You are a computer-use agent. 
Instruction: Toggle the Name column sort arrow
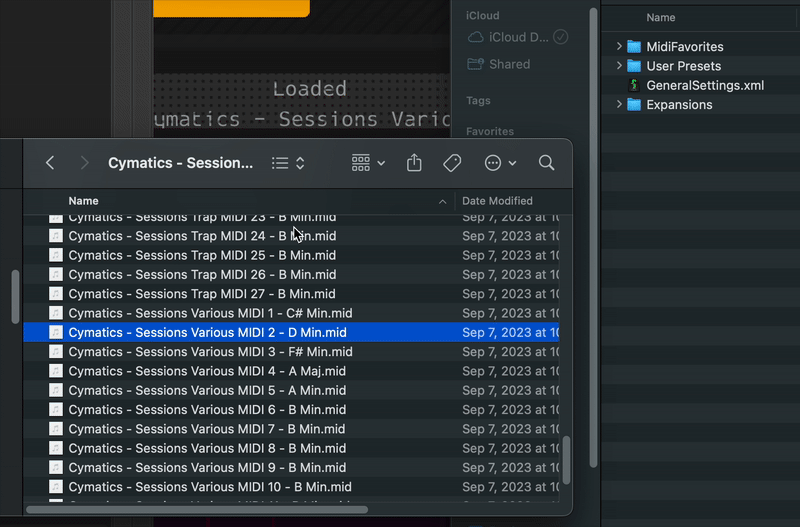click(442, 202)
